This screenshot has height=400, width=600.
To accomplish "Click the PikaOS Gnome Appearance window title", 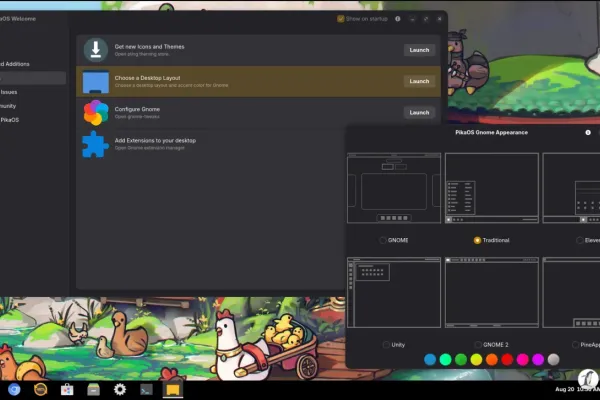I will (491, 132).
